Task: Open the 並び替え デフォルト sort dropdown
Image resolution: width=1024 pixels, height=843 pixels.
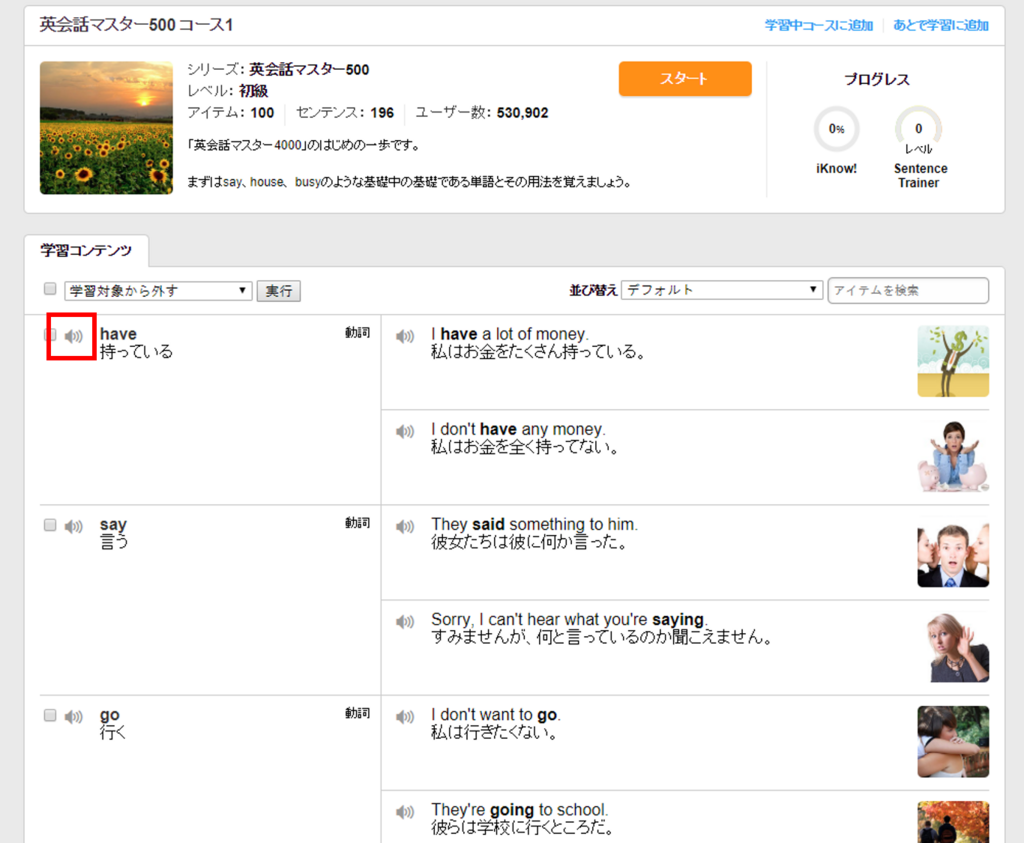Action: pyautogui.click(x=722, y=289)
